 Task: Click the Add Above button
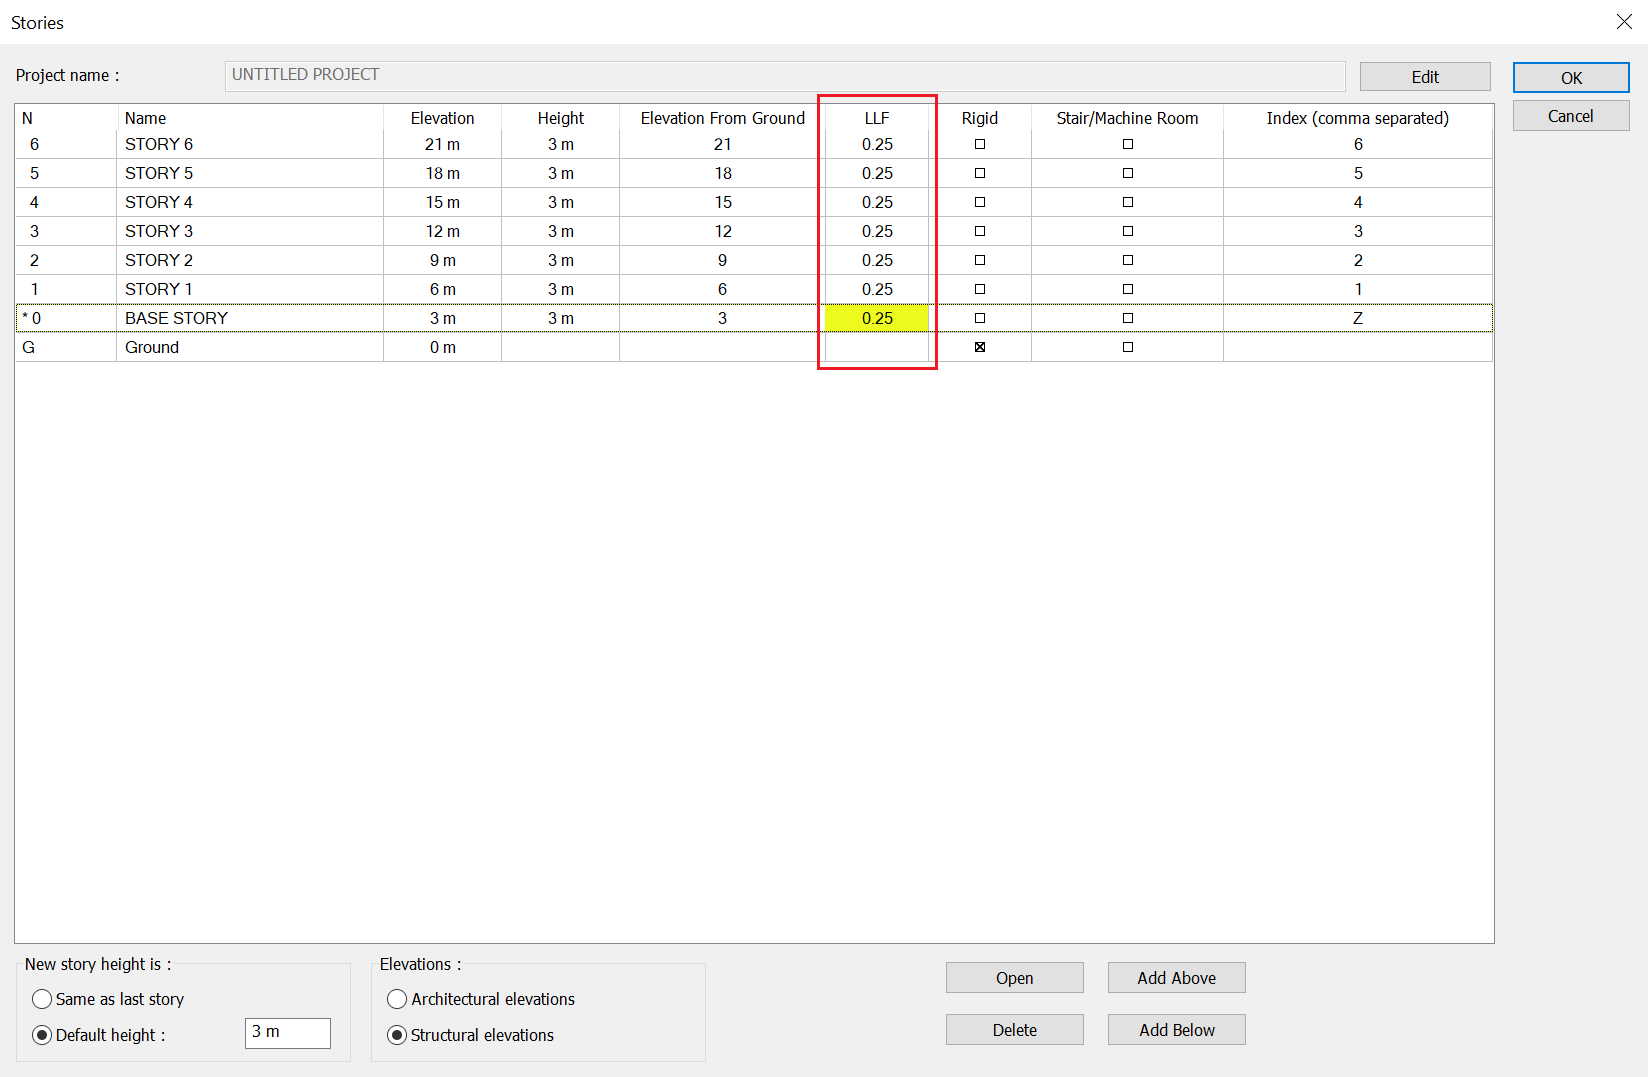click(x=1176, y=978)
